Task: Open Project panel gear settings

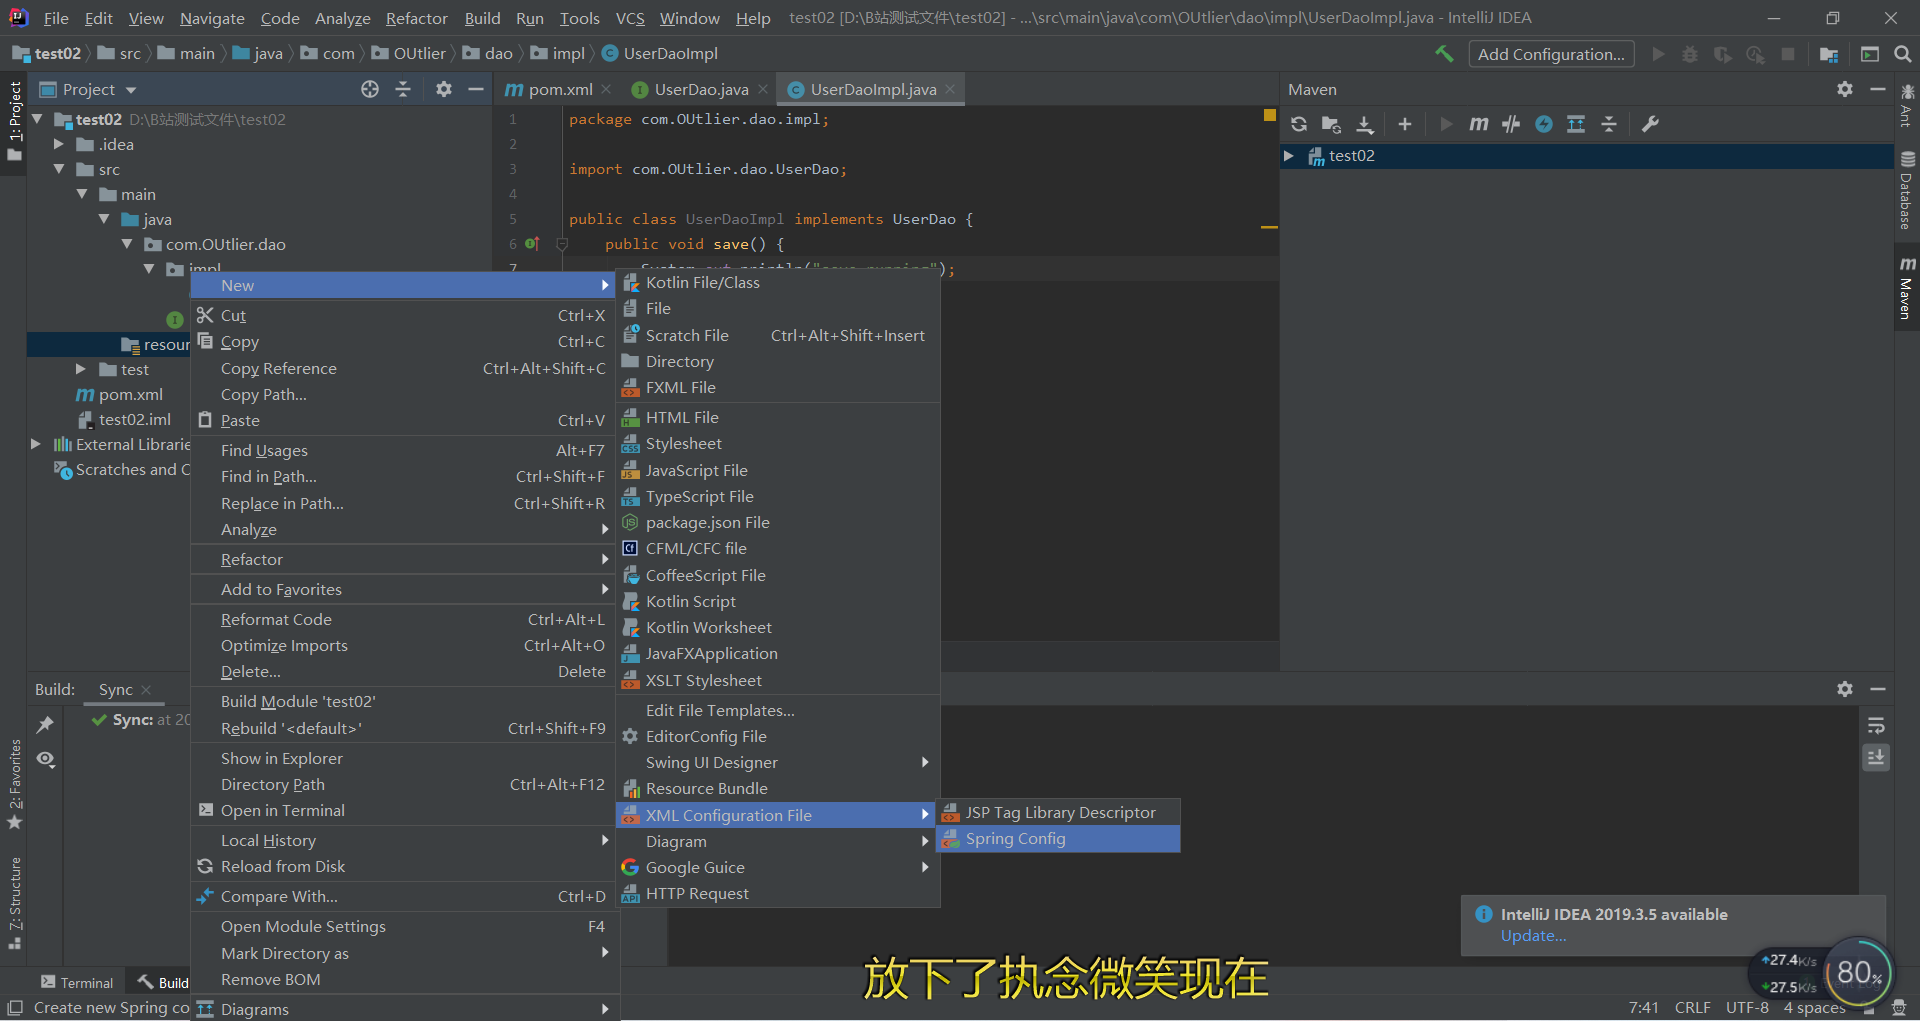Action: (444, 89)
